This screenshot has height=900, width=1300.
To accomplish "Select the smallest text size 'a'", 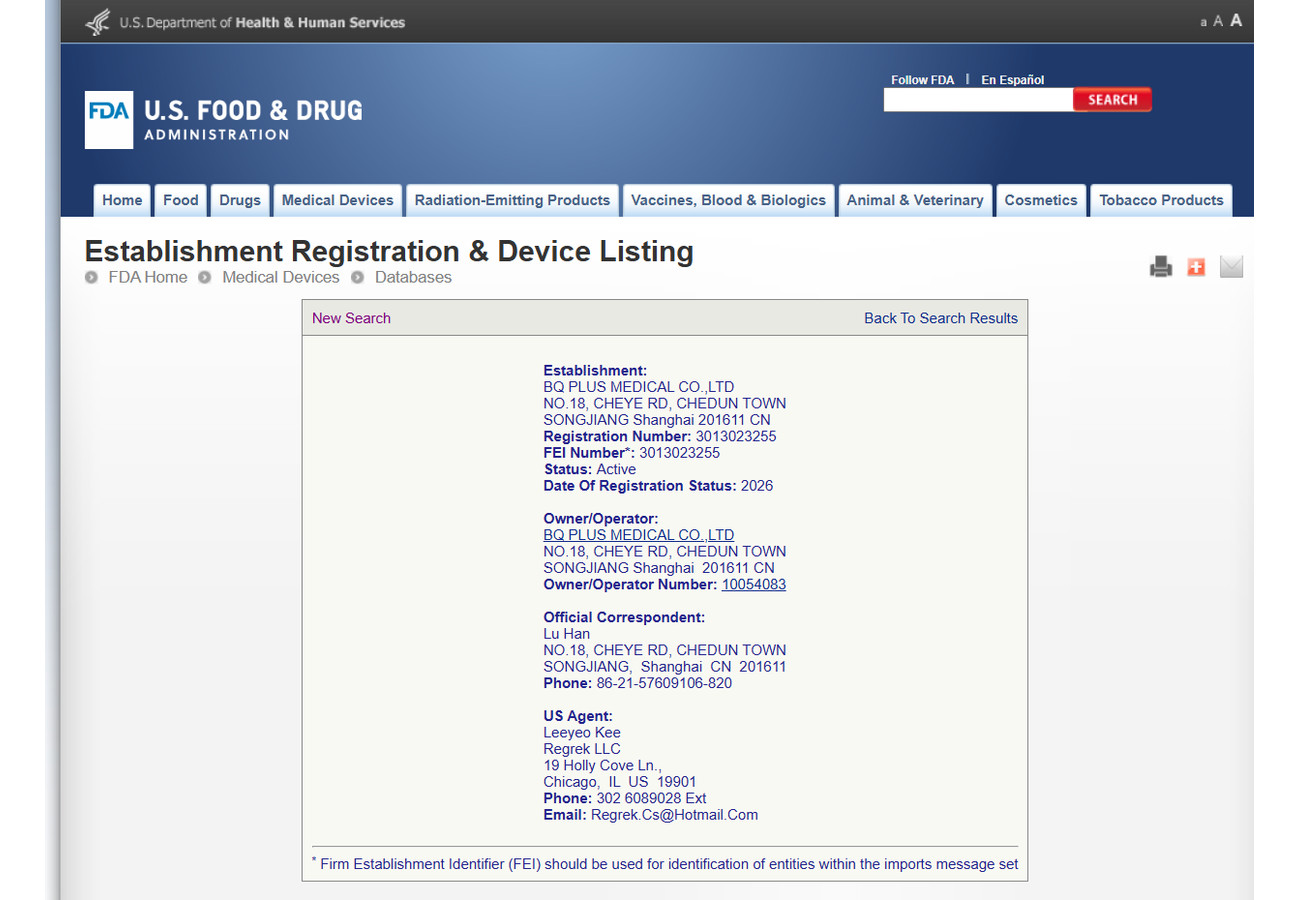I will tap(1204, 22).
